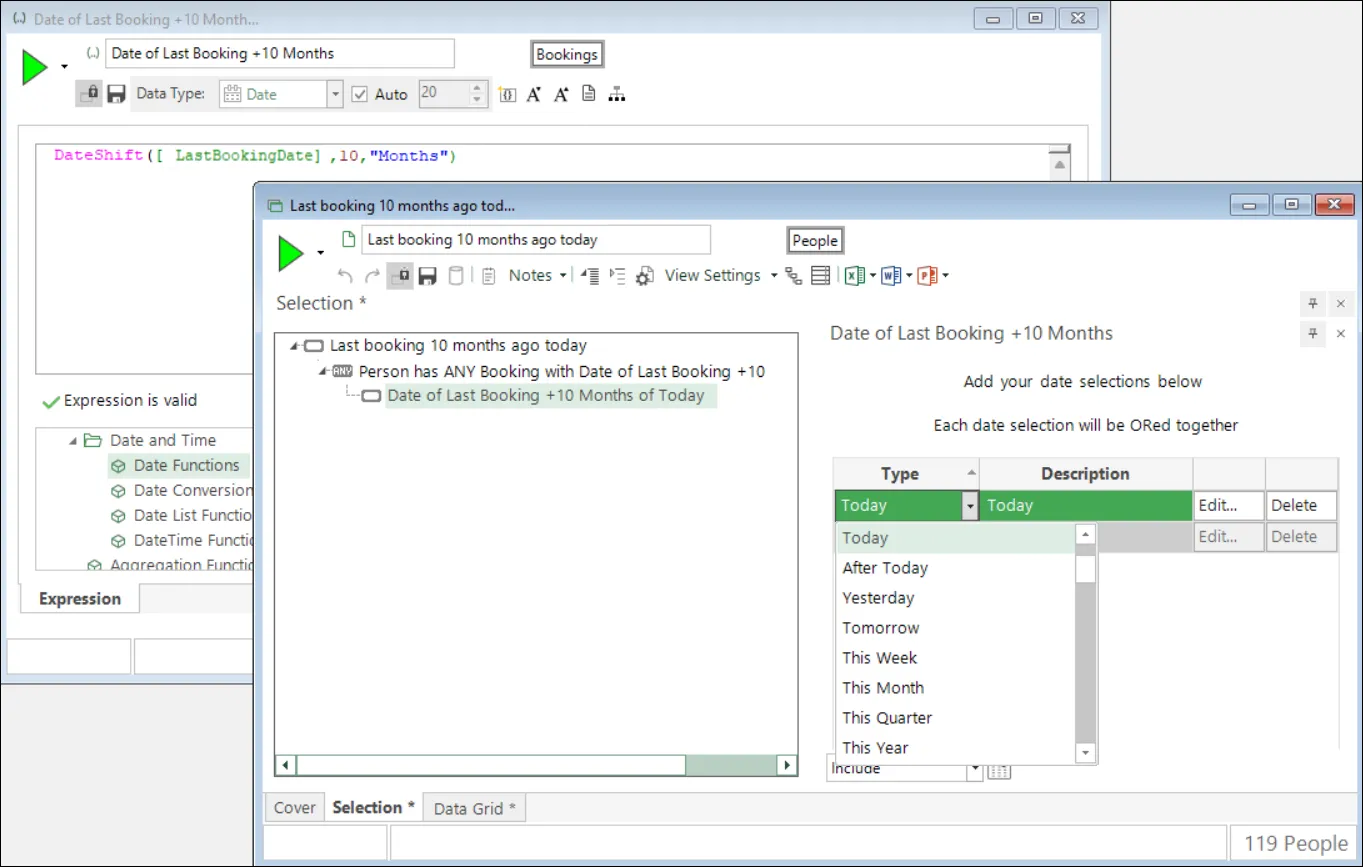Open build options arrow beside selection play button
This screenshot has width=1363, height=867.
[x=320, y=254]
